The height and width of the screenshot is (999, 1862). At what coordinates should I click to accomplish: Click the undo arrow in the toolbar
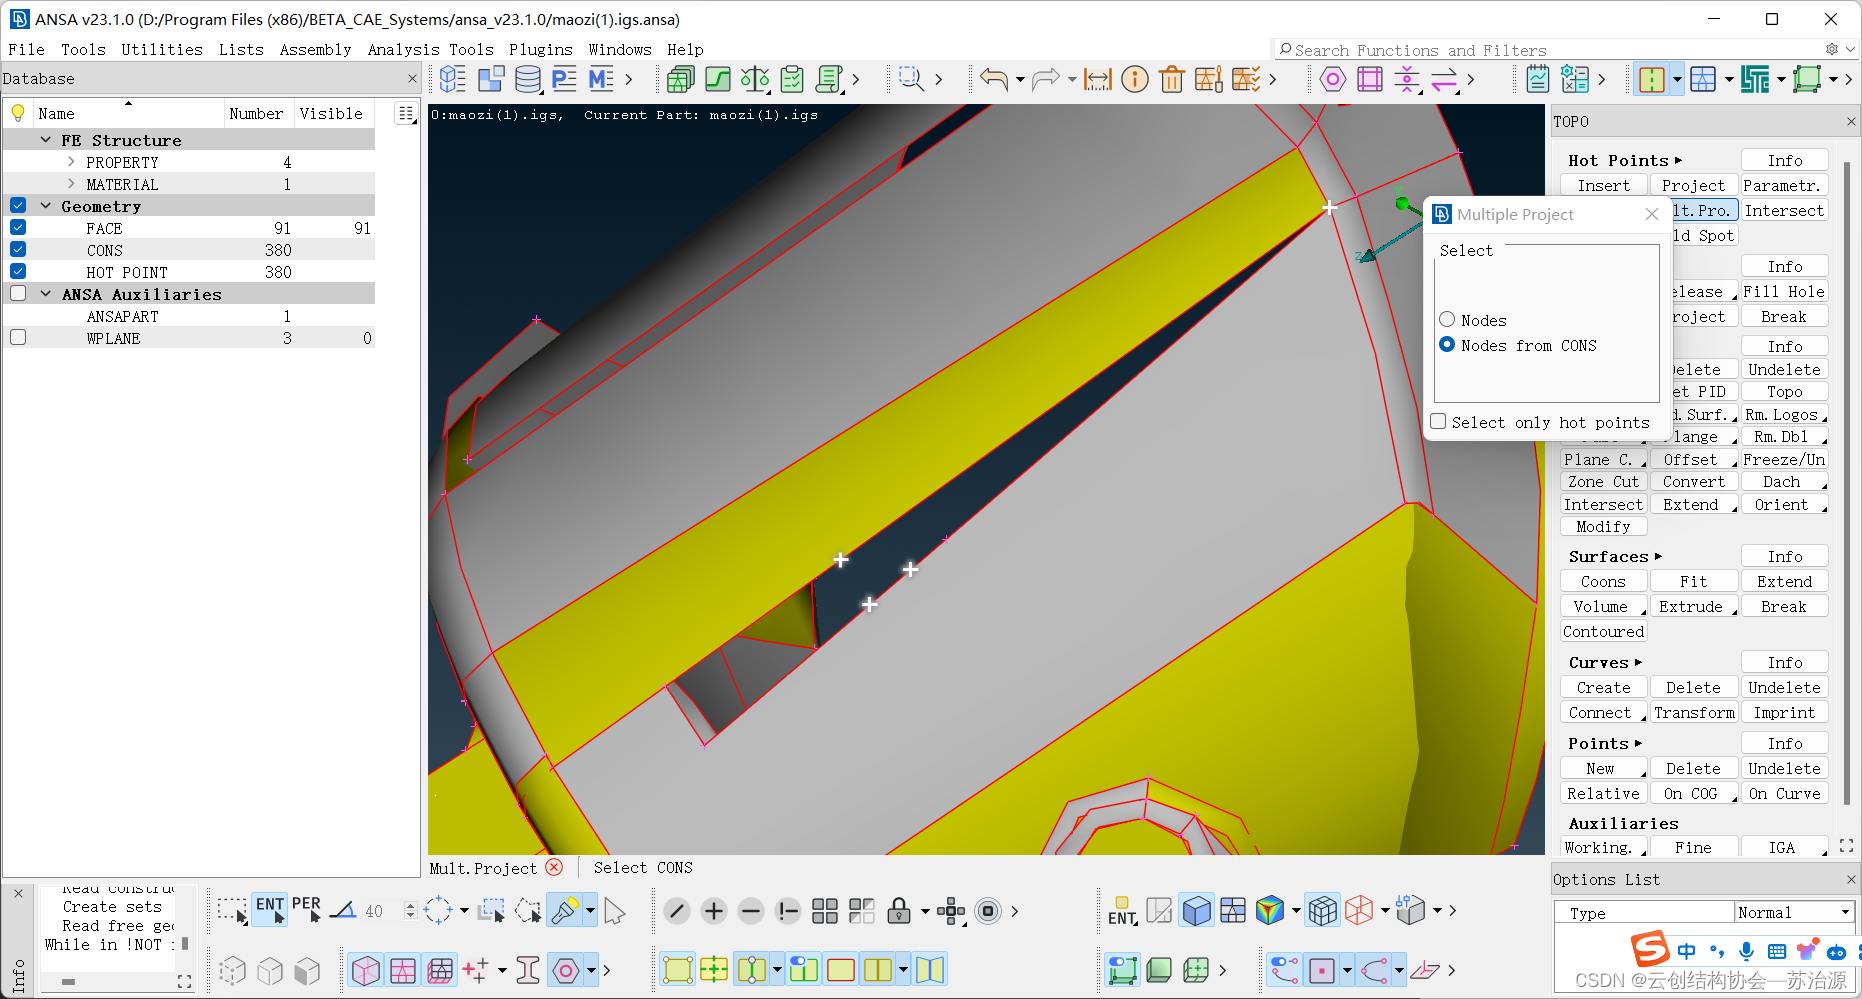993,79
